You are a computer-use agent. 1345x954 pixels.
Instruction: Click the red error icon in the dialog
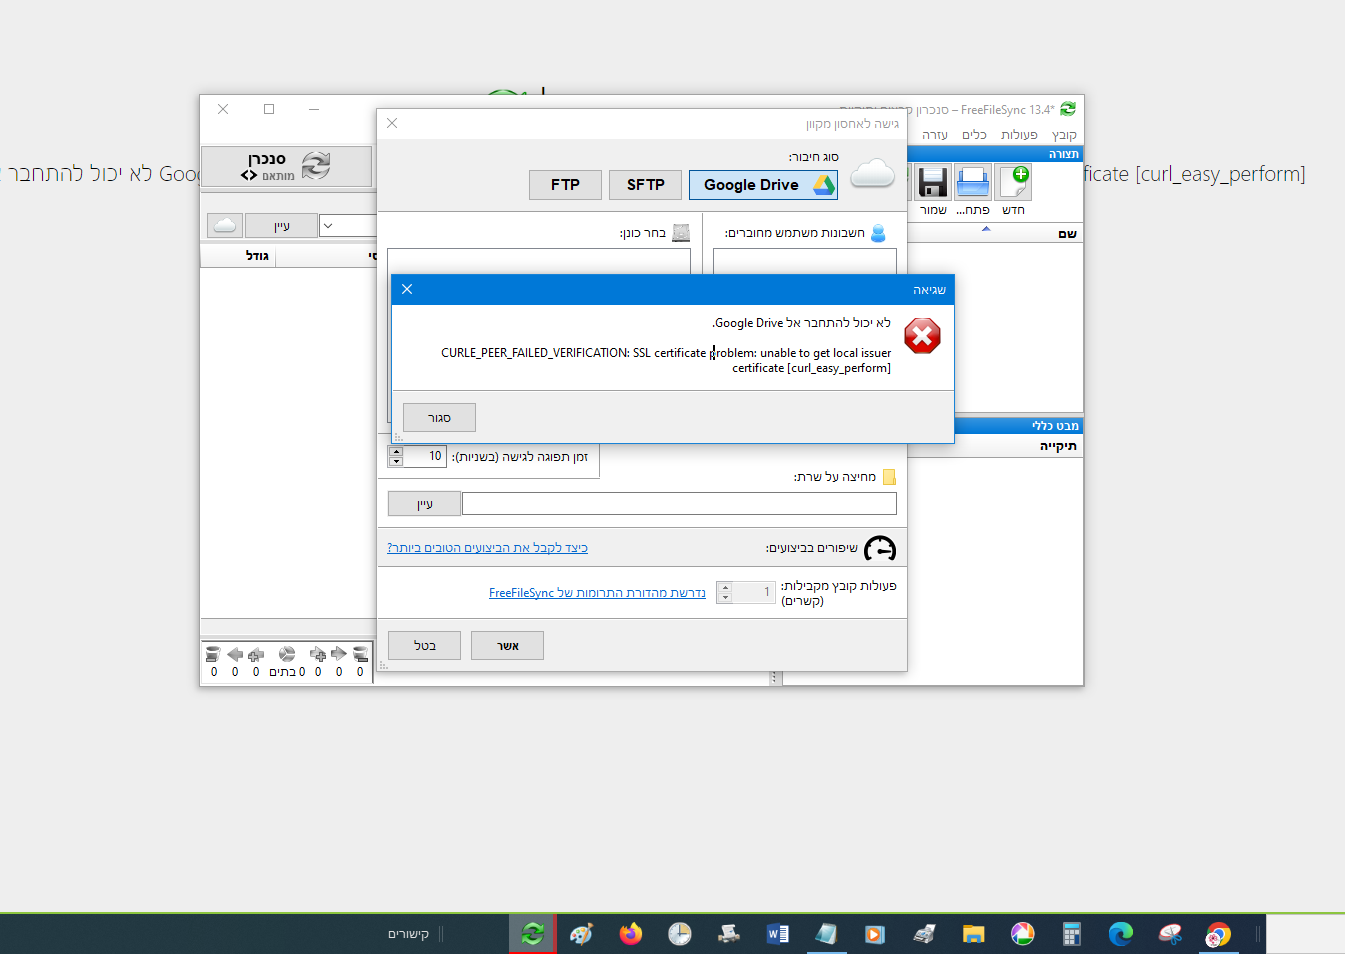[922, 336]
